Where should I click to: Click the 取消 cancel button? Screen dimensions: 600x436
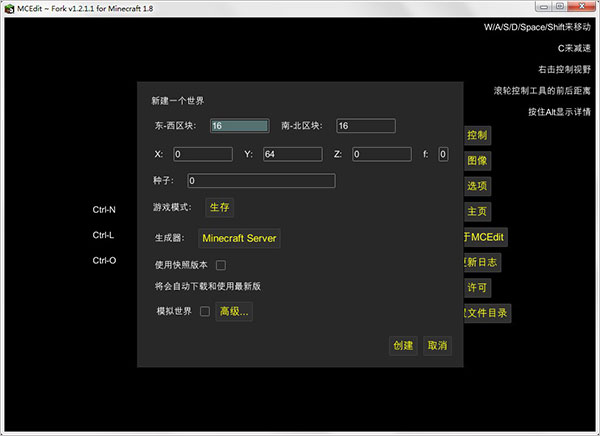[x=437, y=346]
